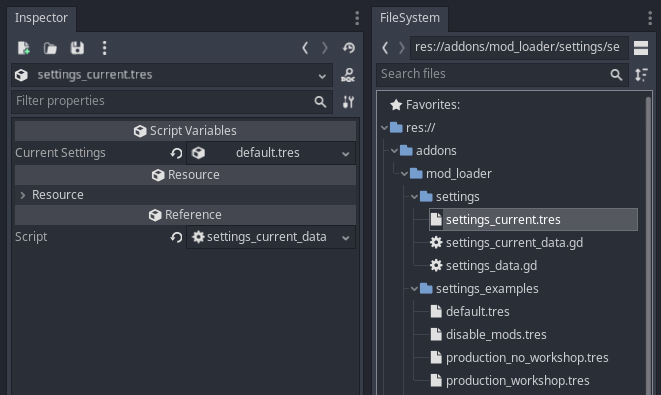Open Inspector panel three-dot menu
661x395 pixels.
pos(357,18)
